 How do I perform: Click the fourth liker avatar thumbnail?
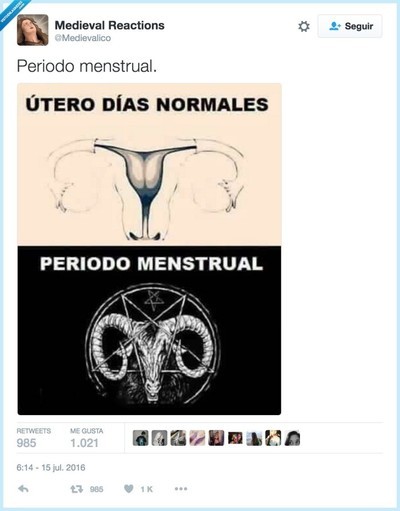point(197,438)
